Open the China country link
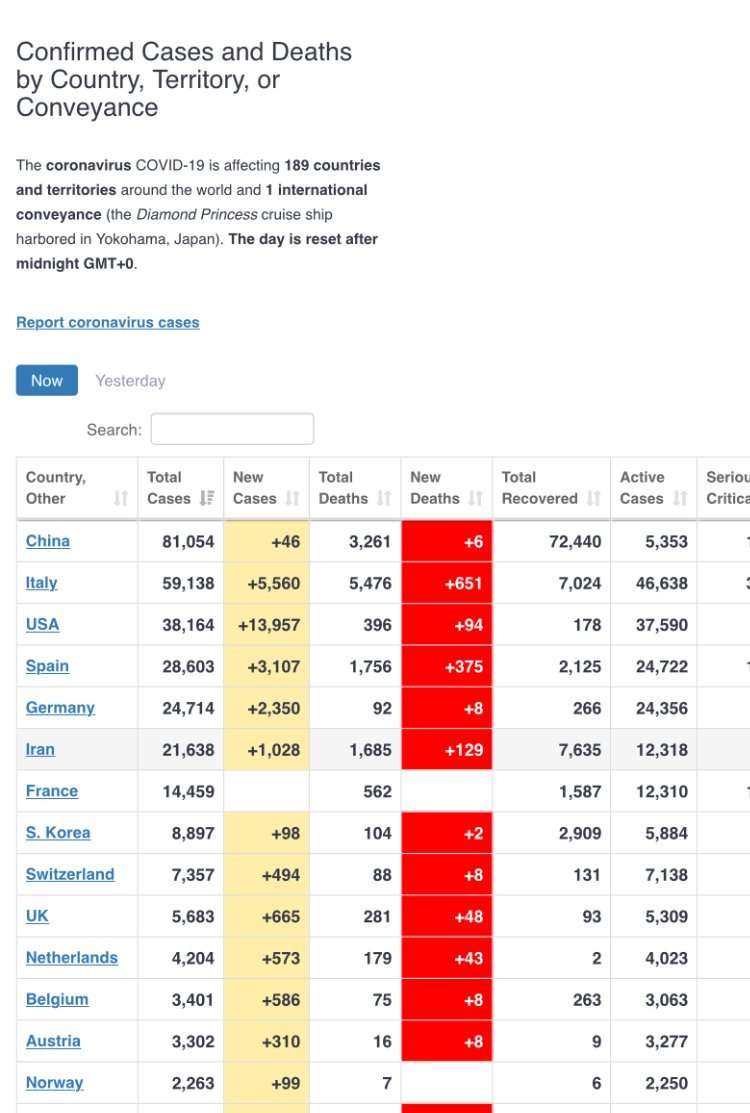Screen dimensions: 750x1113 pos(48,541)
